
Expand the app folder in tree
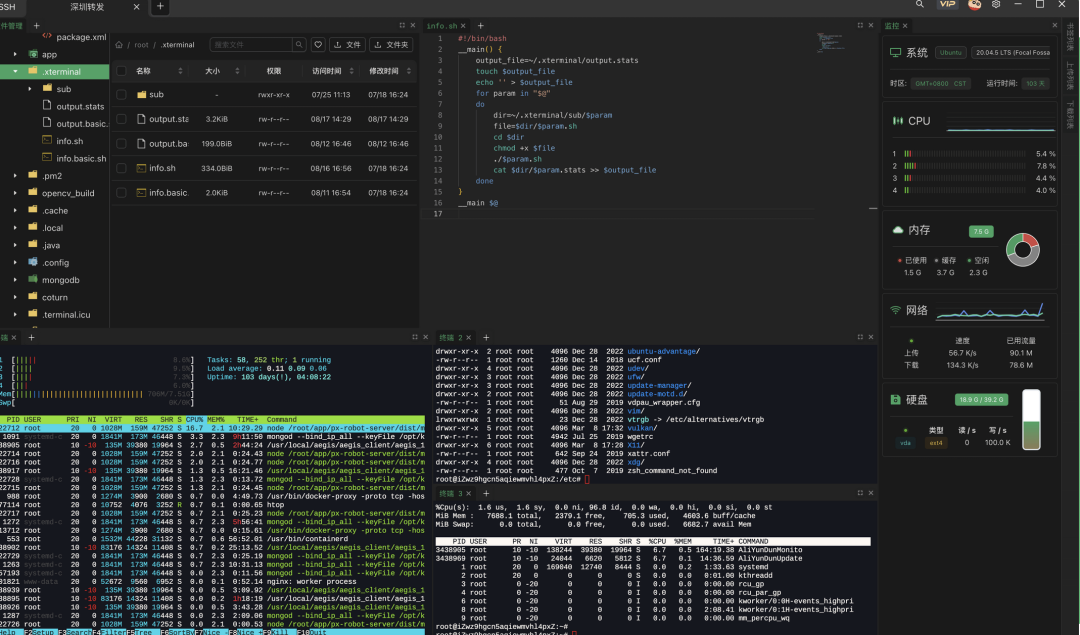[15, 54]
